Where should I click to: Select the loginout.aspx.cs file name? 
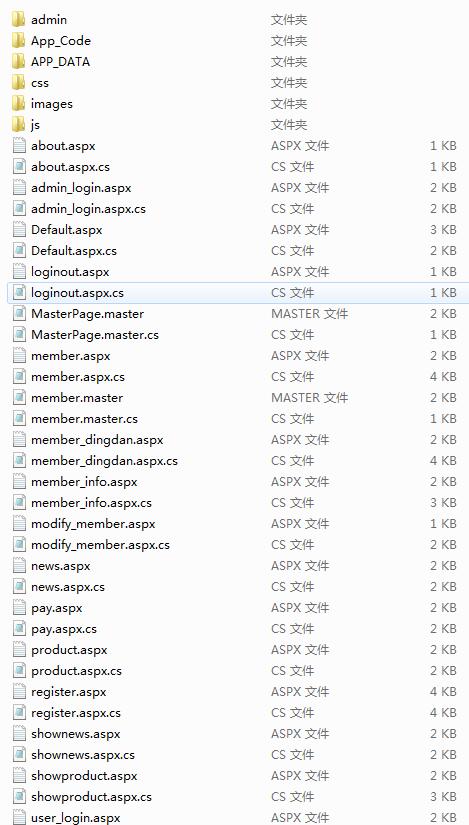pyautogui.click(x=77, y=293)
